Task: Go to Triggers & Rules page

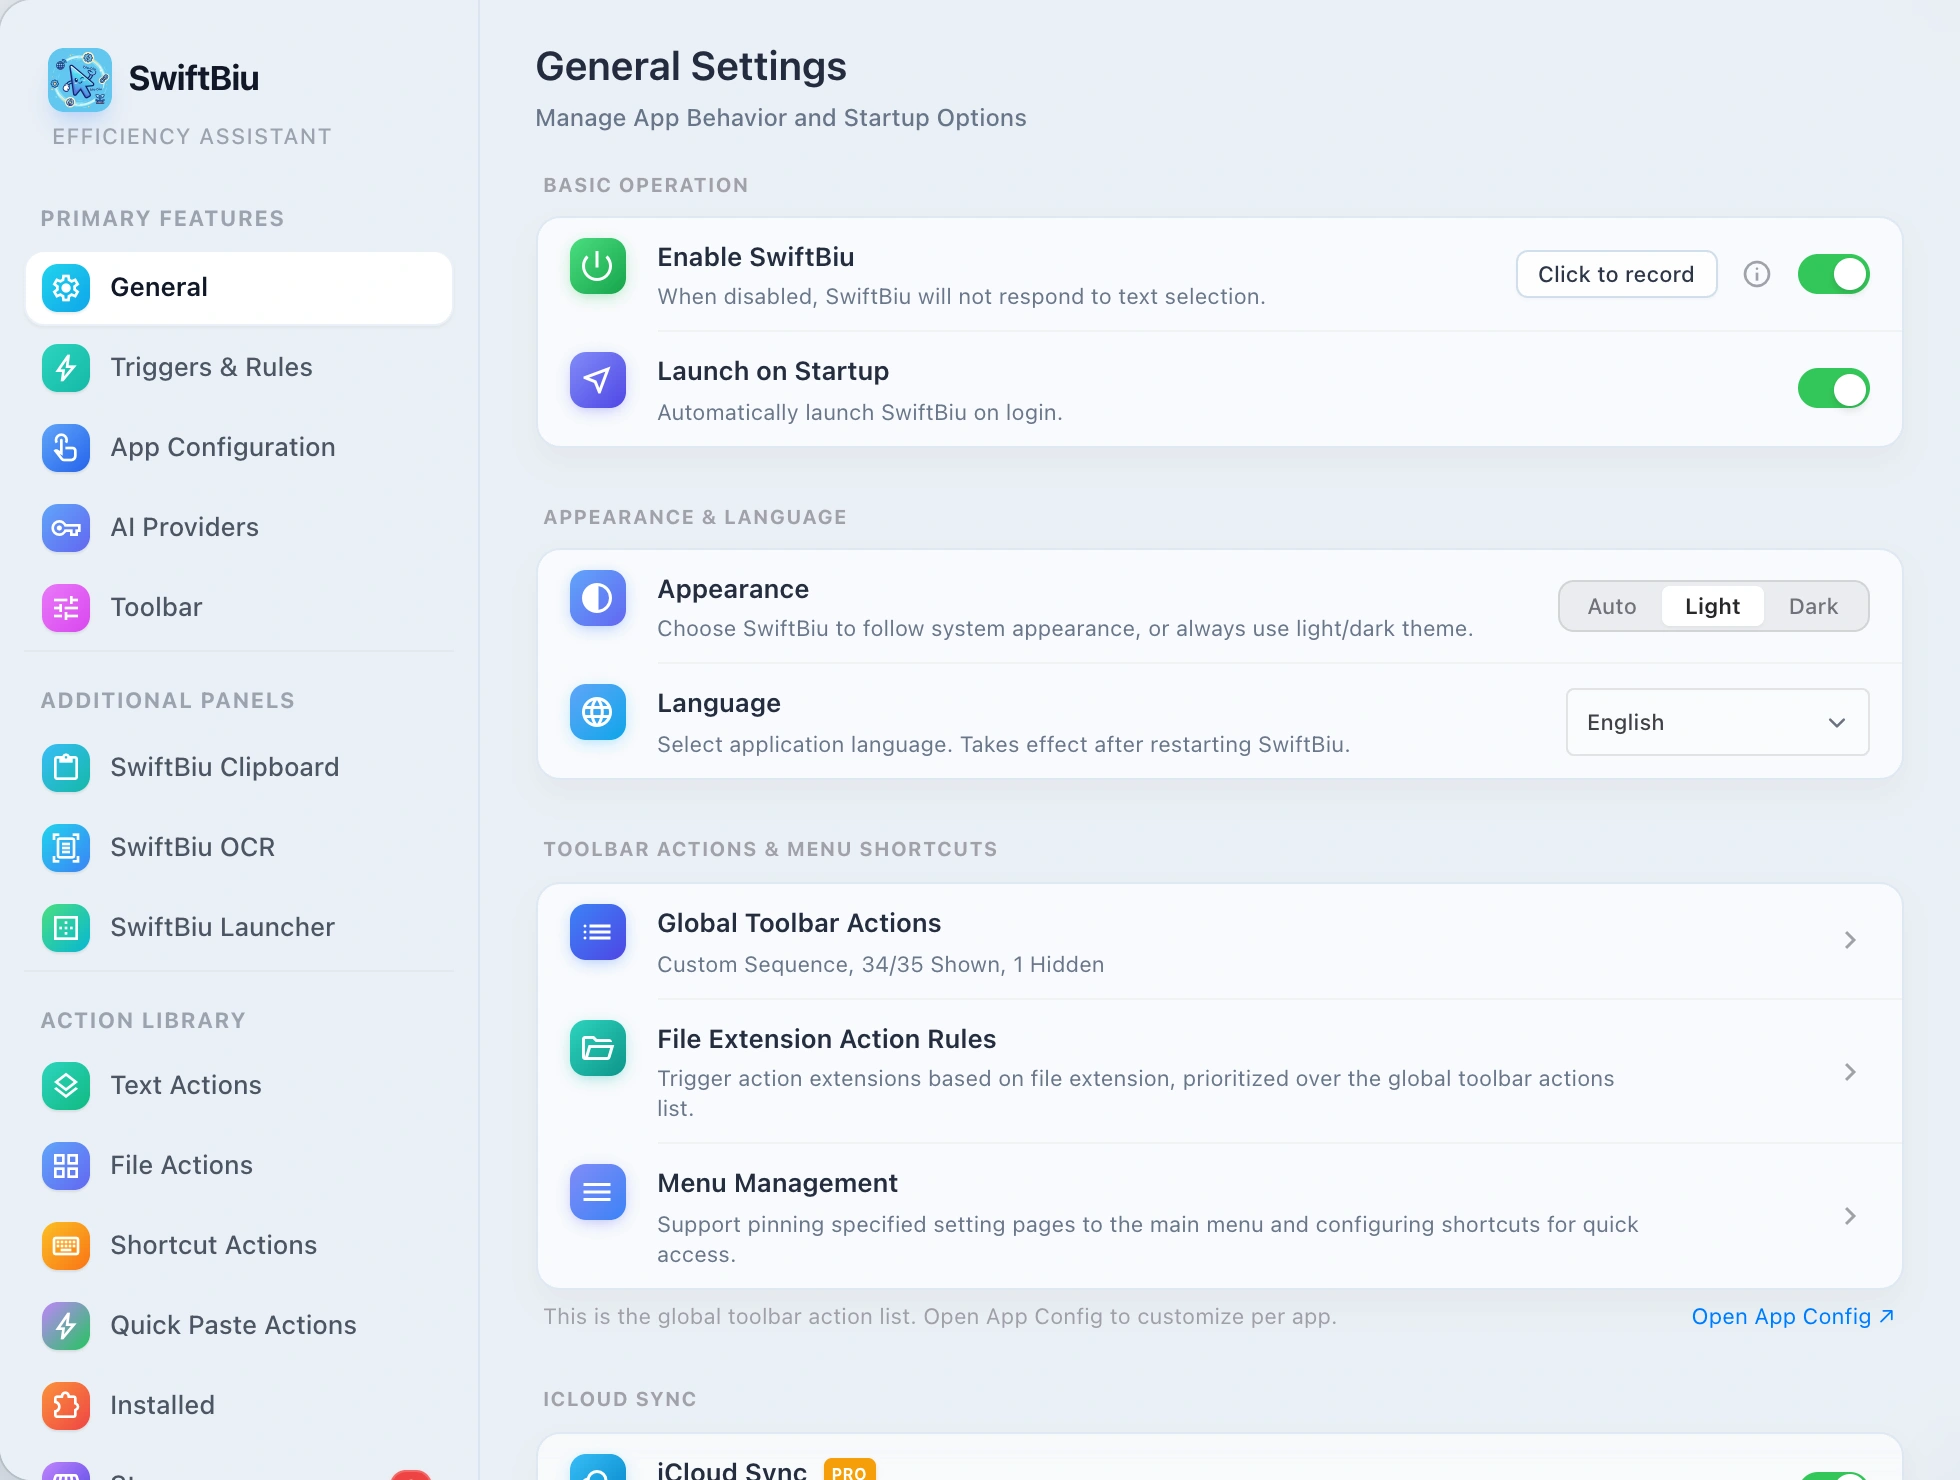Action: [x=239, y=368]
